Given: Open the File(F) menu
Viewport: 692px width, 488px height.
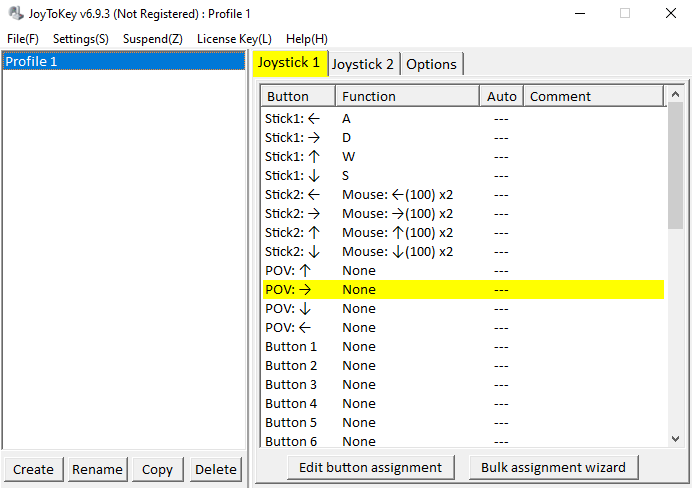Looking at the screenshot, I should pyautogui.click(x=23, y=38).
